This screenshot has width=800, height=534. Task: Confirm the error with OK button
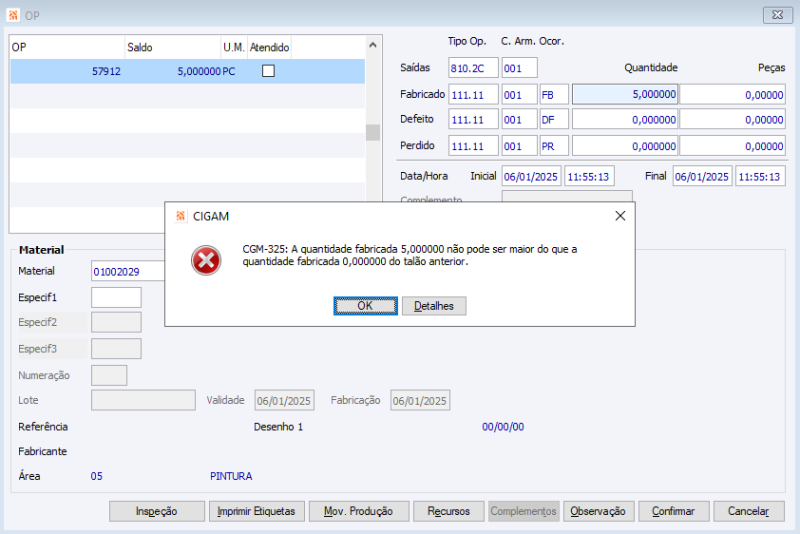365,306
